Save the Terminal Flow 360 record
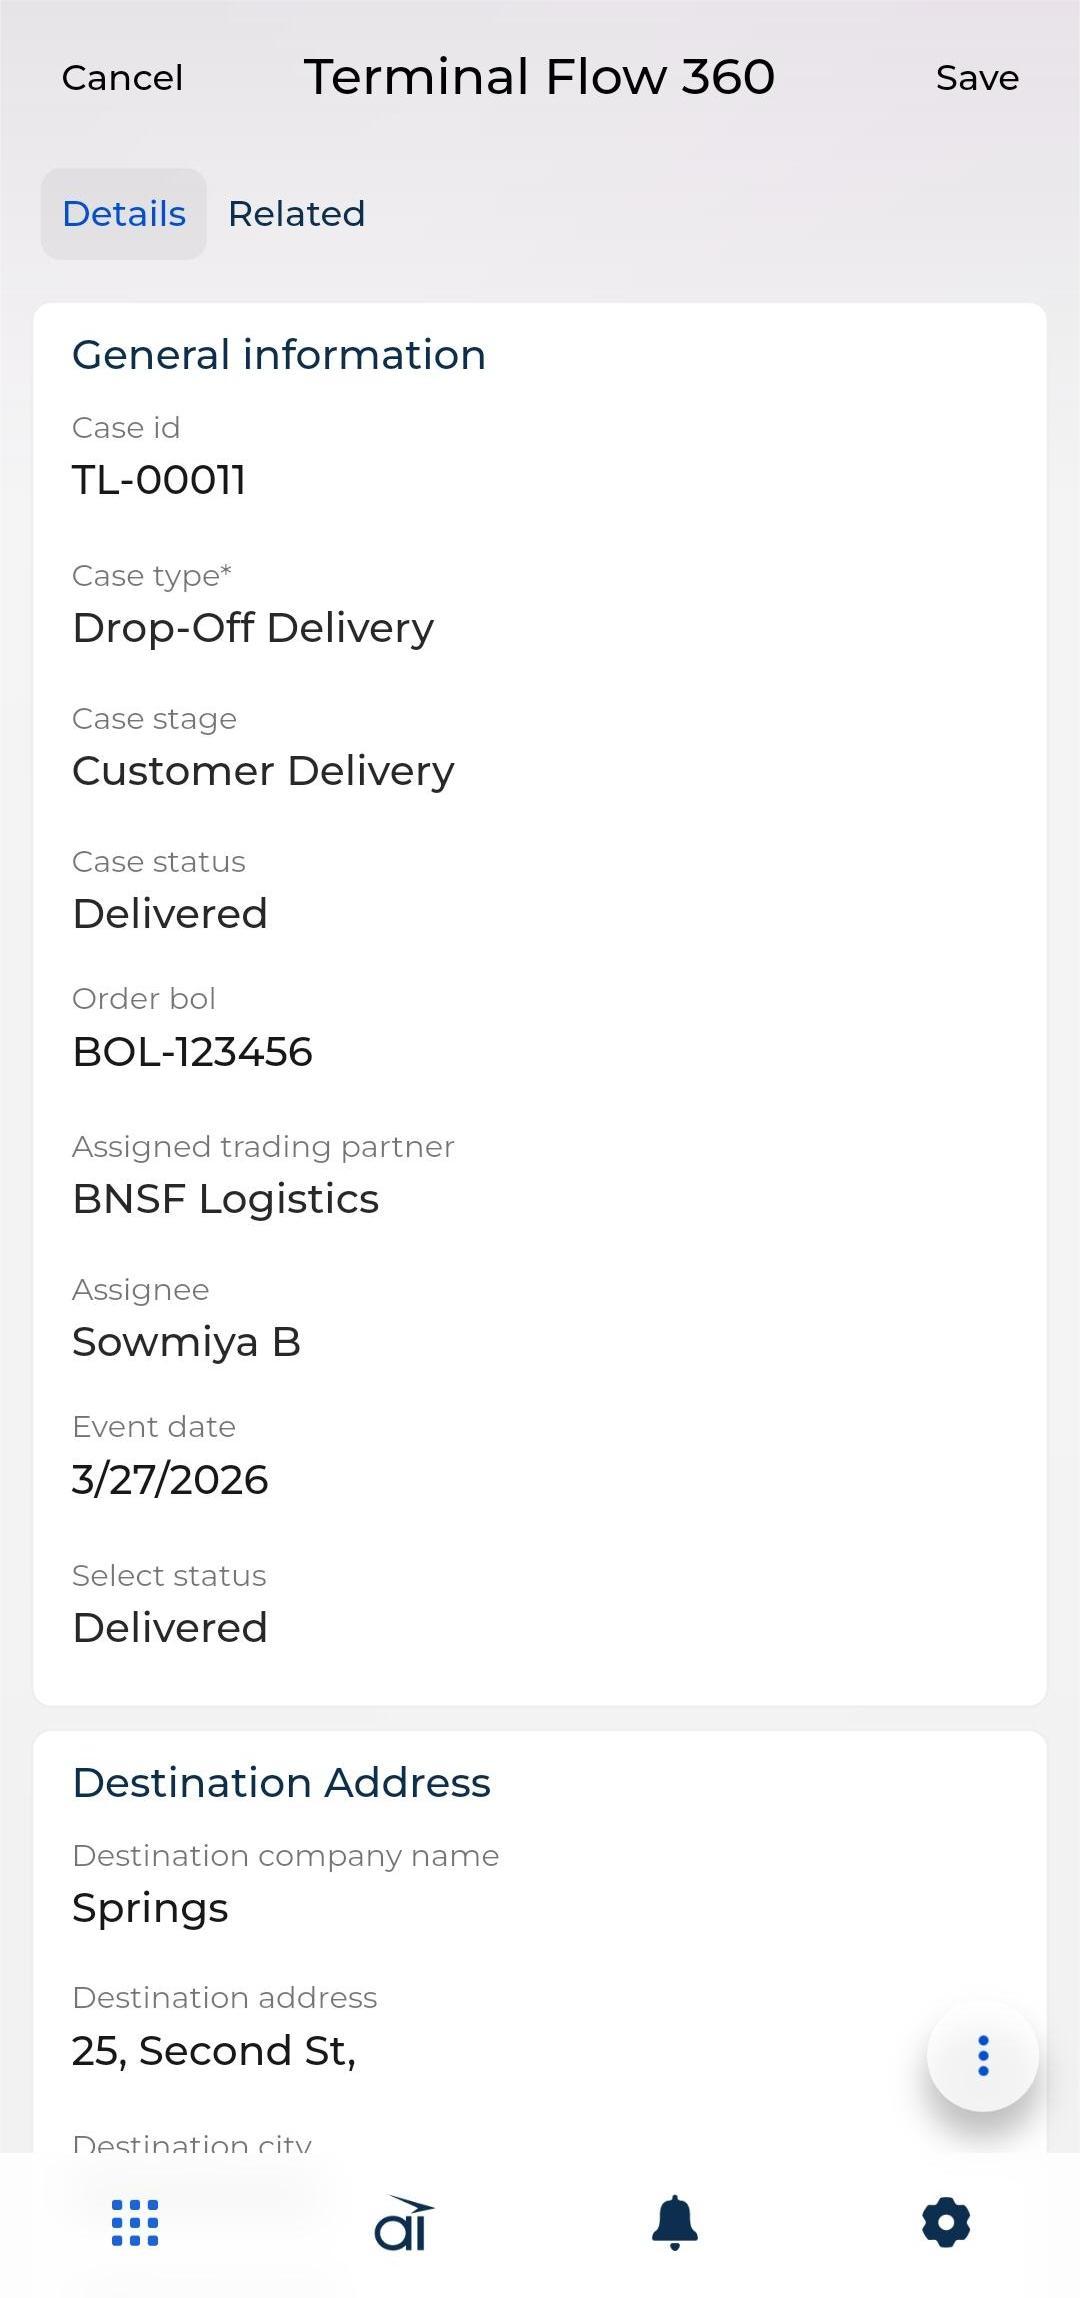The height and width of the screenshot is (2298, 1080). [x=977, y=78]
